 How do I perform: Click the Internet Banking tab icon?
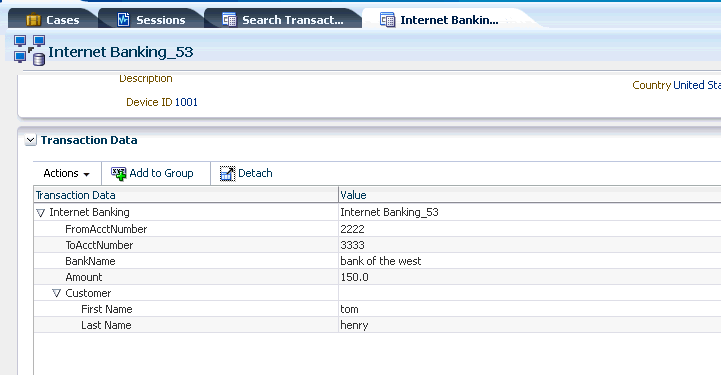[387, 20]
